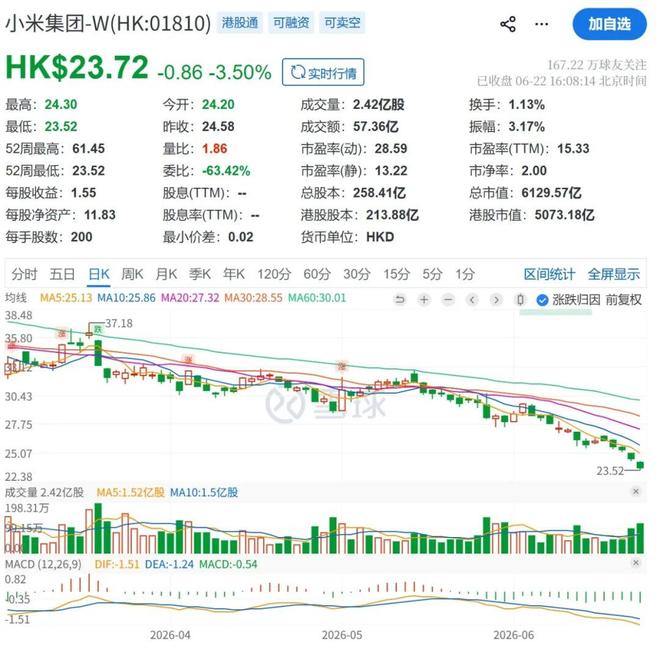The image size is (660, 649).
Task: Click the MA30:28.55 moving average label
Action: [x=253, y=298]
